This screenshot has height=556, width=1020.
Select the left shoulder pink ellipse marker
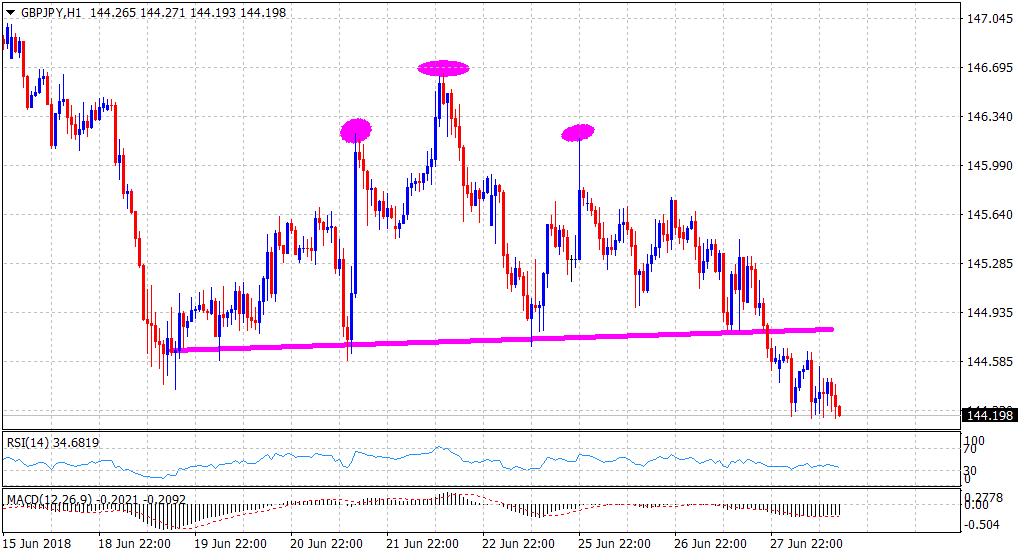356,130
